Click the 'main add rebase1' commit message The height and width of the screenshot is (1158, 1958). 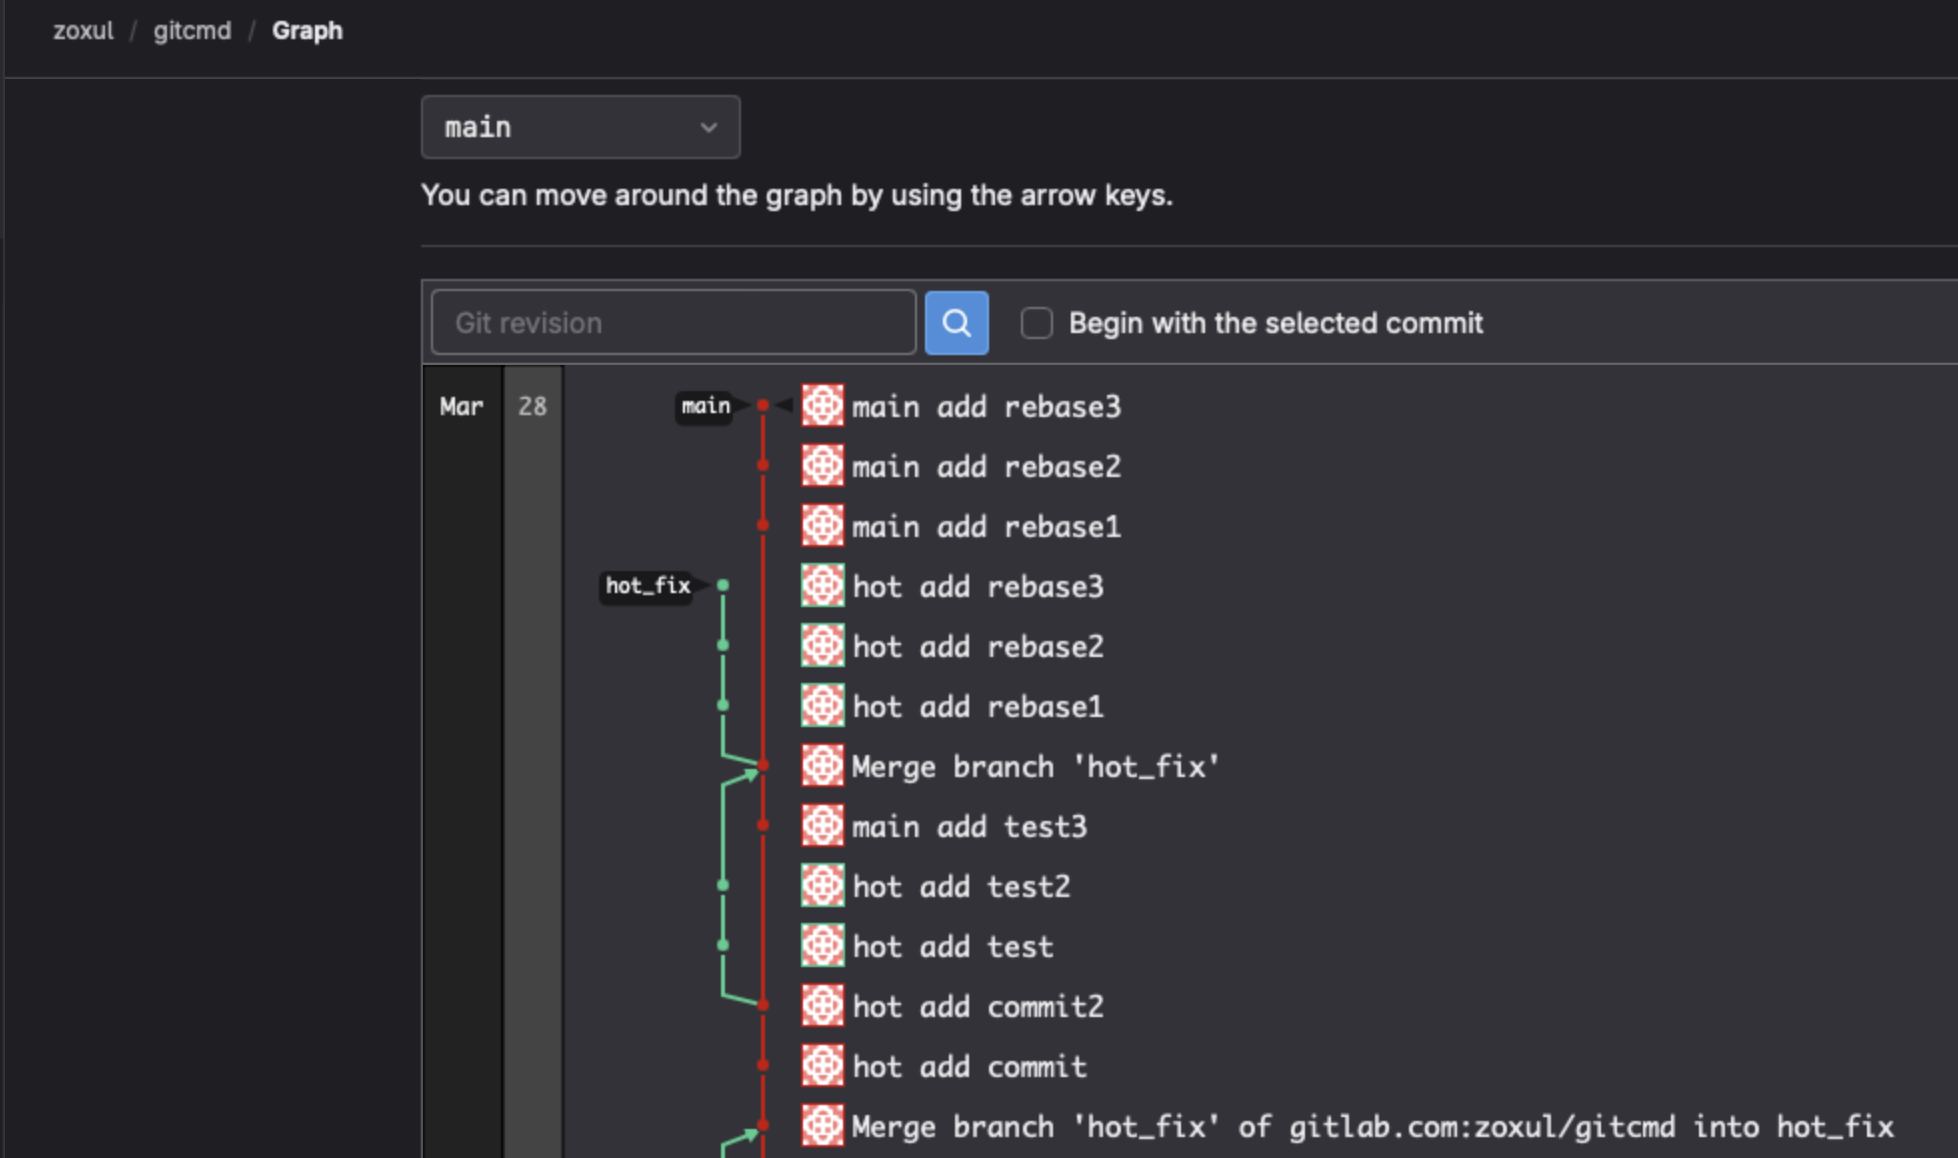[x=985, y=526]
